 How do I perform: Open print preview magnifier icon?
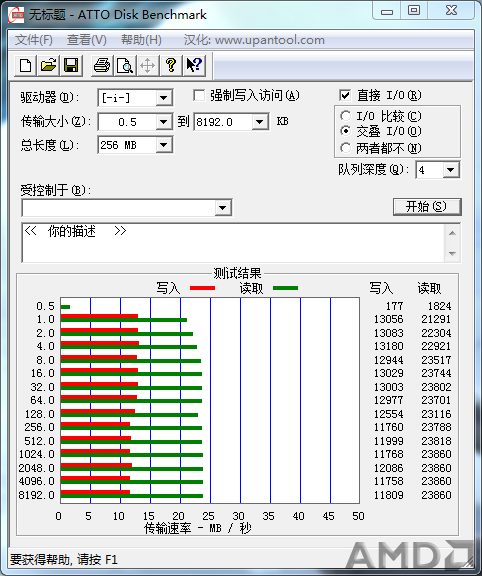click(125, 65)
